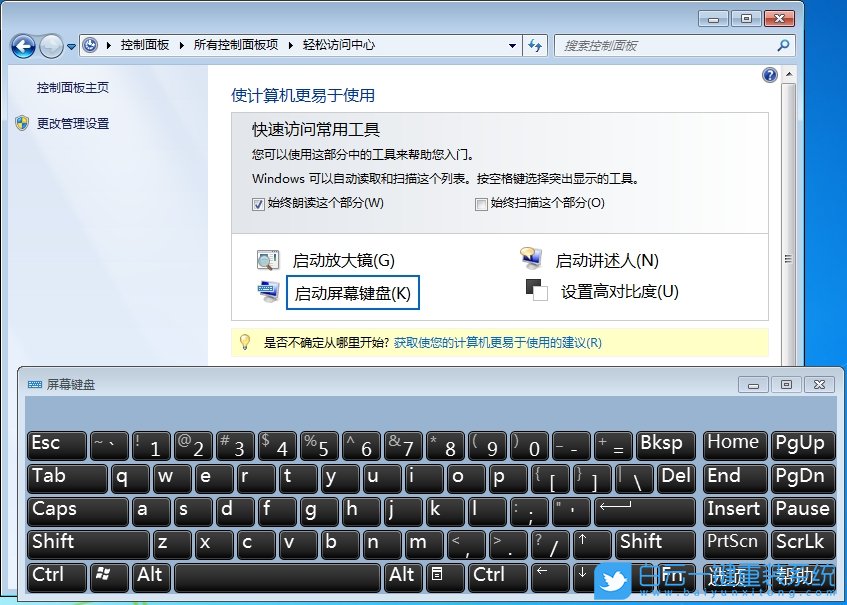The image size is (847, 605).
Task: Uncheck 始终朗读这个部分(W)
Action: pyautogui.click(x=258, y=203)
